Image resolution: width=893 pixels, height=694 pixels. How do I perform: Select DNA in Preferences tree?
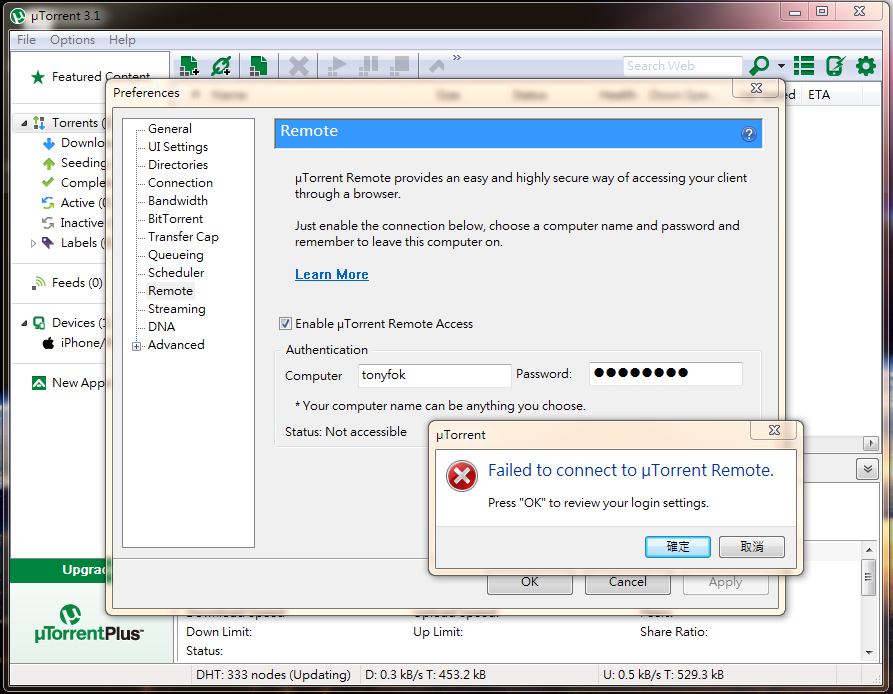pyautogui.click(x=161, y=327)
